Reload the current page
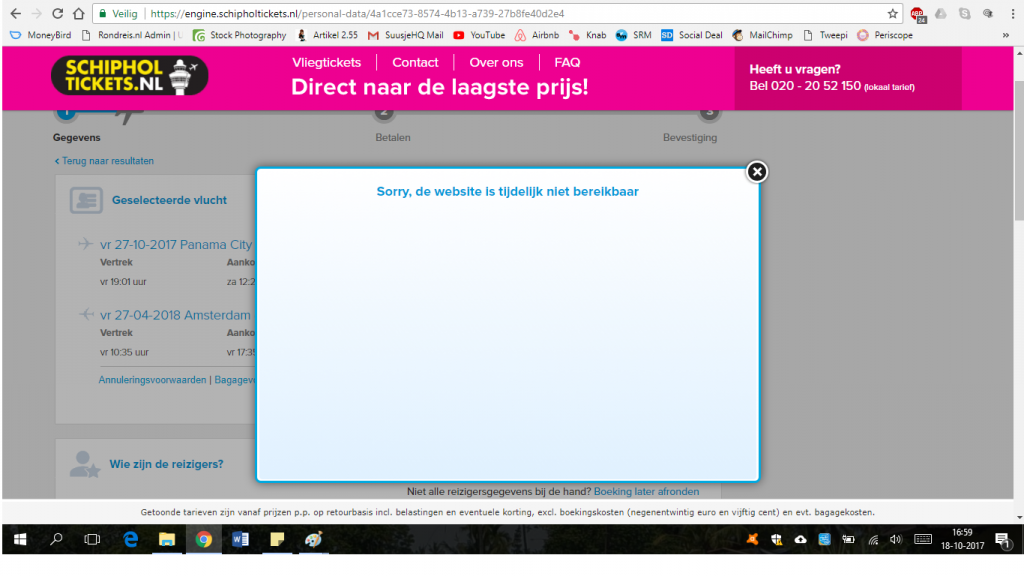Screen dimensions: 1024x576 coord(57,14)
